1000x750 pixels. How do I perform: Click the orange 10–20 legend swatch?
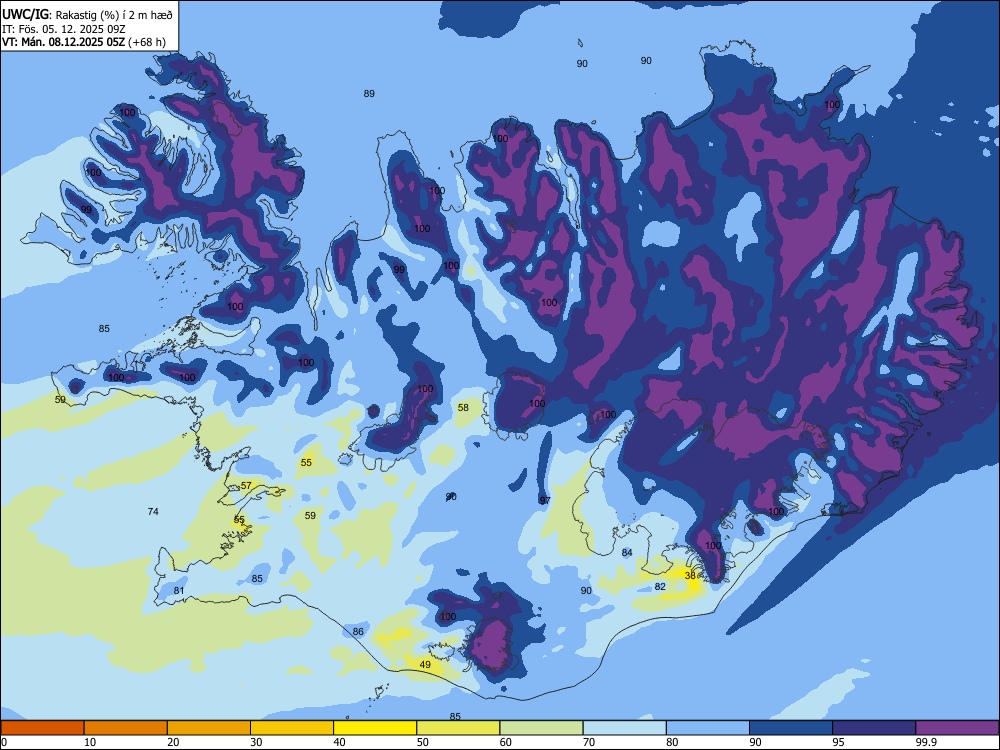pos(126,728)
